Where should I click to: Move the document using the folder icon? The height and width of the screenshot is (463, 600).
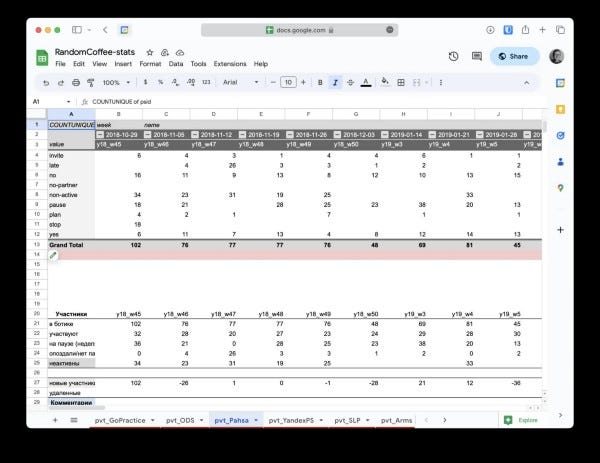click(x=165, y=52)
